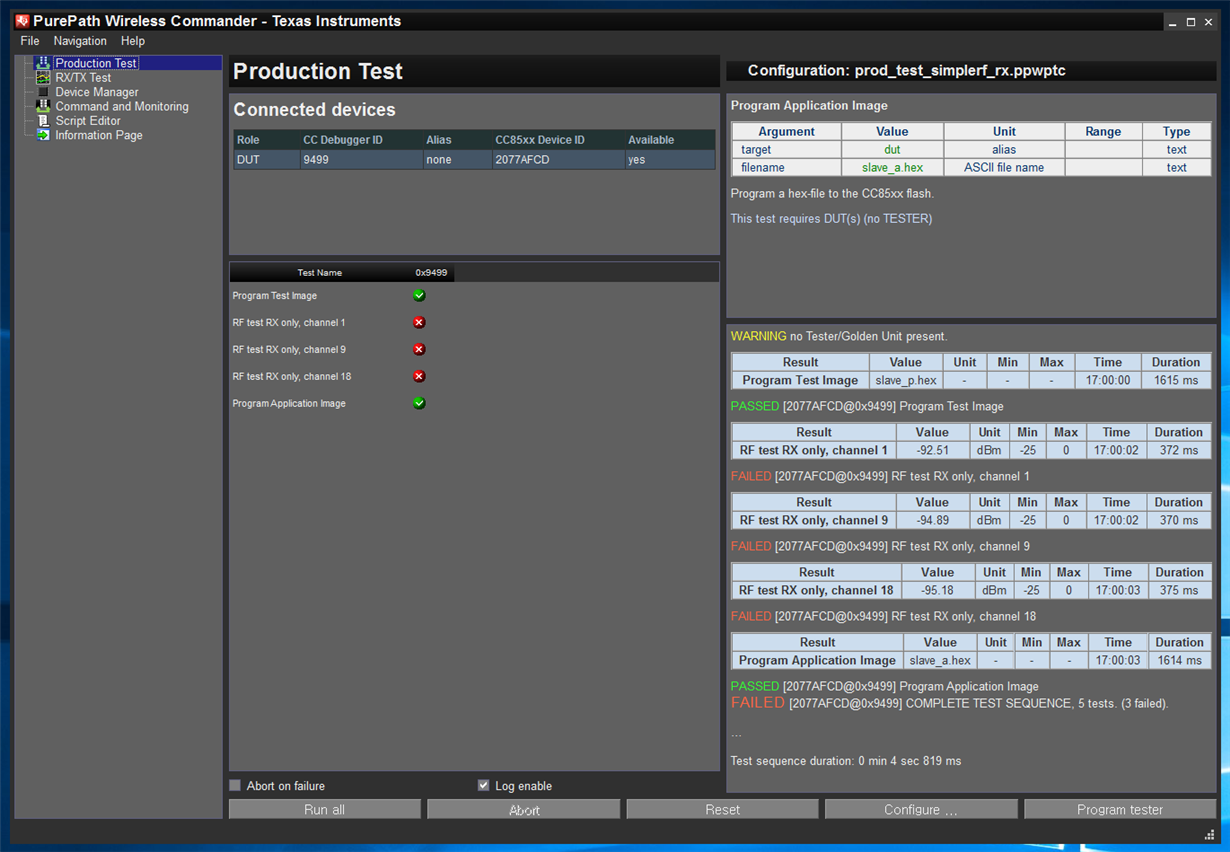The height and width of the screenshot is (852, 1230).
Task: Click the Available value 'yes' cell
Action: (670, 160)
